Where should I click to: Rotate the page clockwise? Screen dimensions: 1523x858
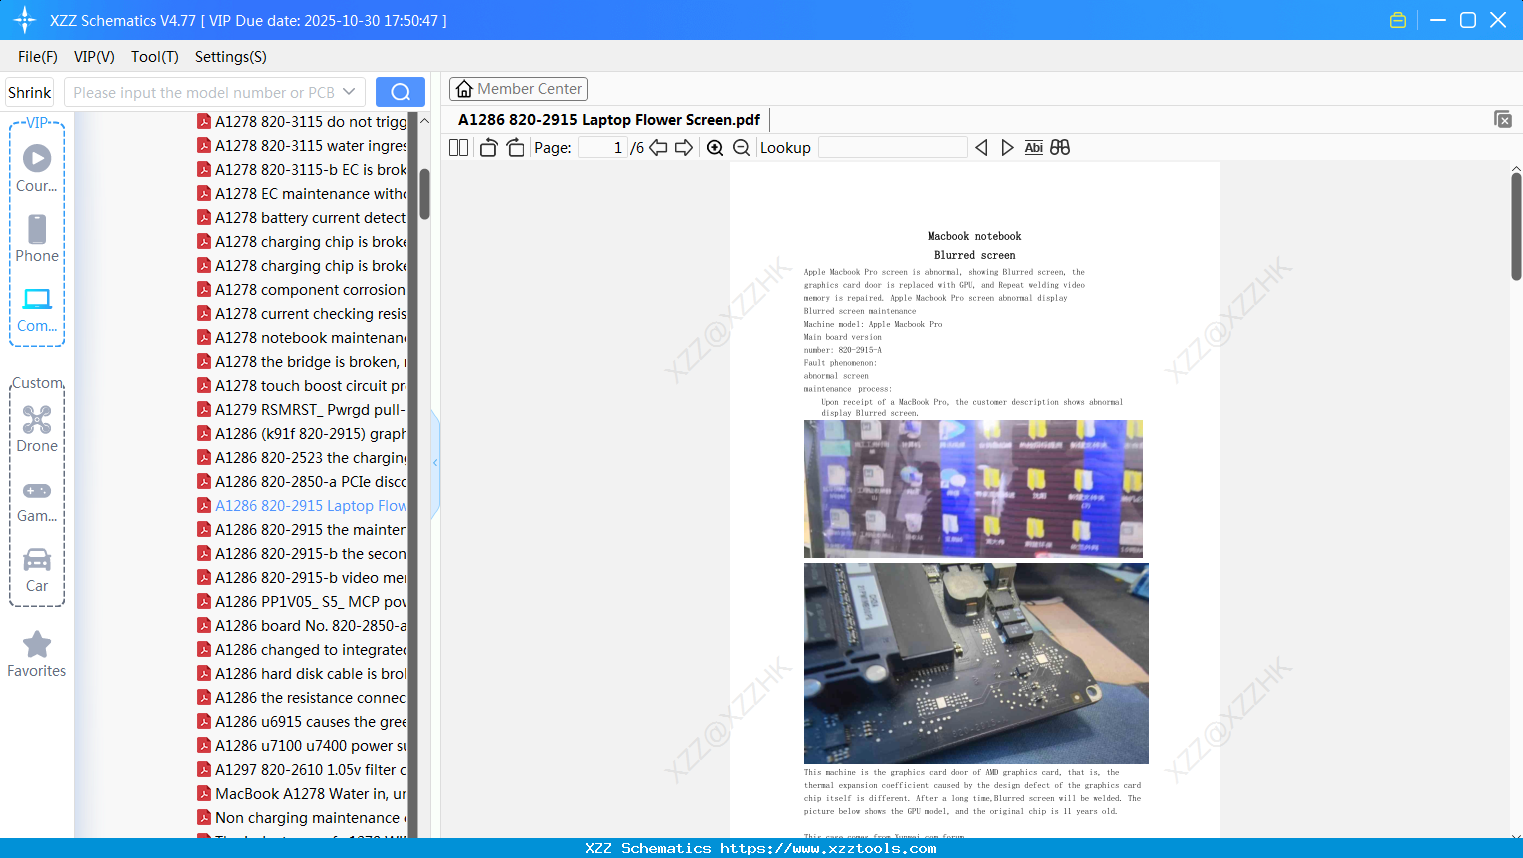click(x=515, y=147)
